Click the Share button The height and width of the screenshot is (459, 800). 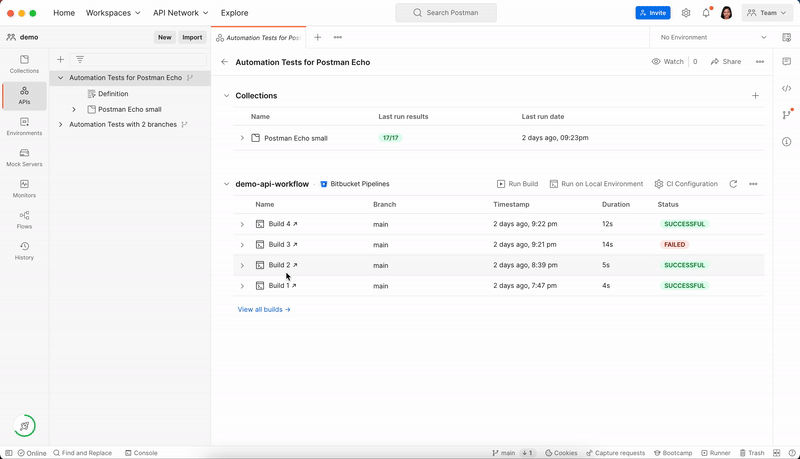726,62
